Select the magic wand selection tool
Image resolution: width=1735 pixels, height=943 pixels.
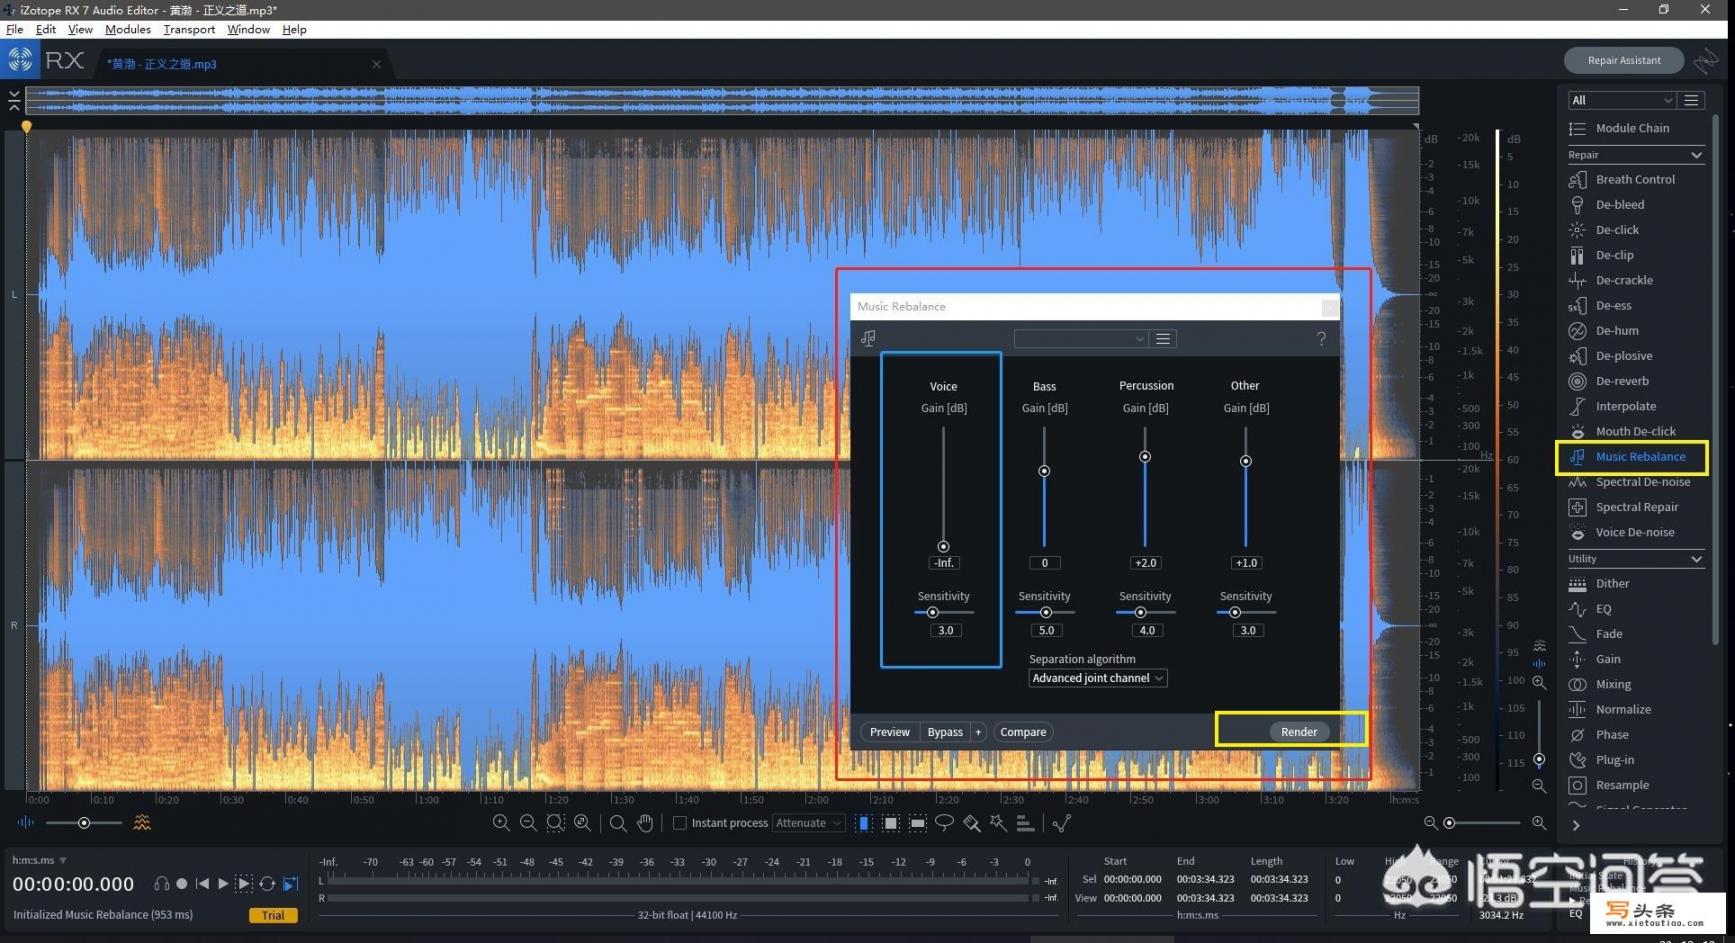coord(998,823)
